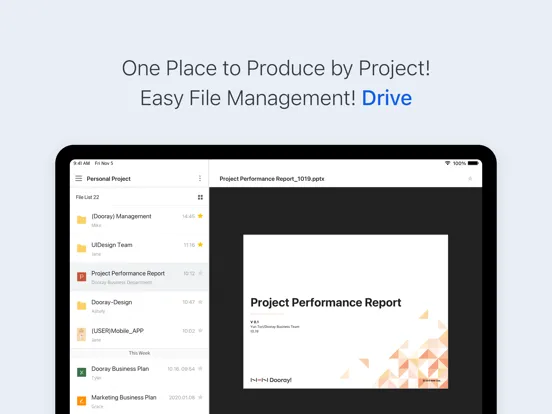Image resolution: width=552 pixels, height=414 pixels.
Task: Click the Personal Project title
Action: pos(108,179)
